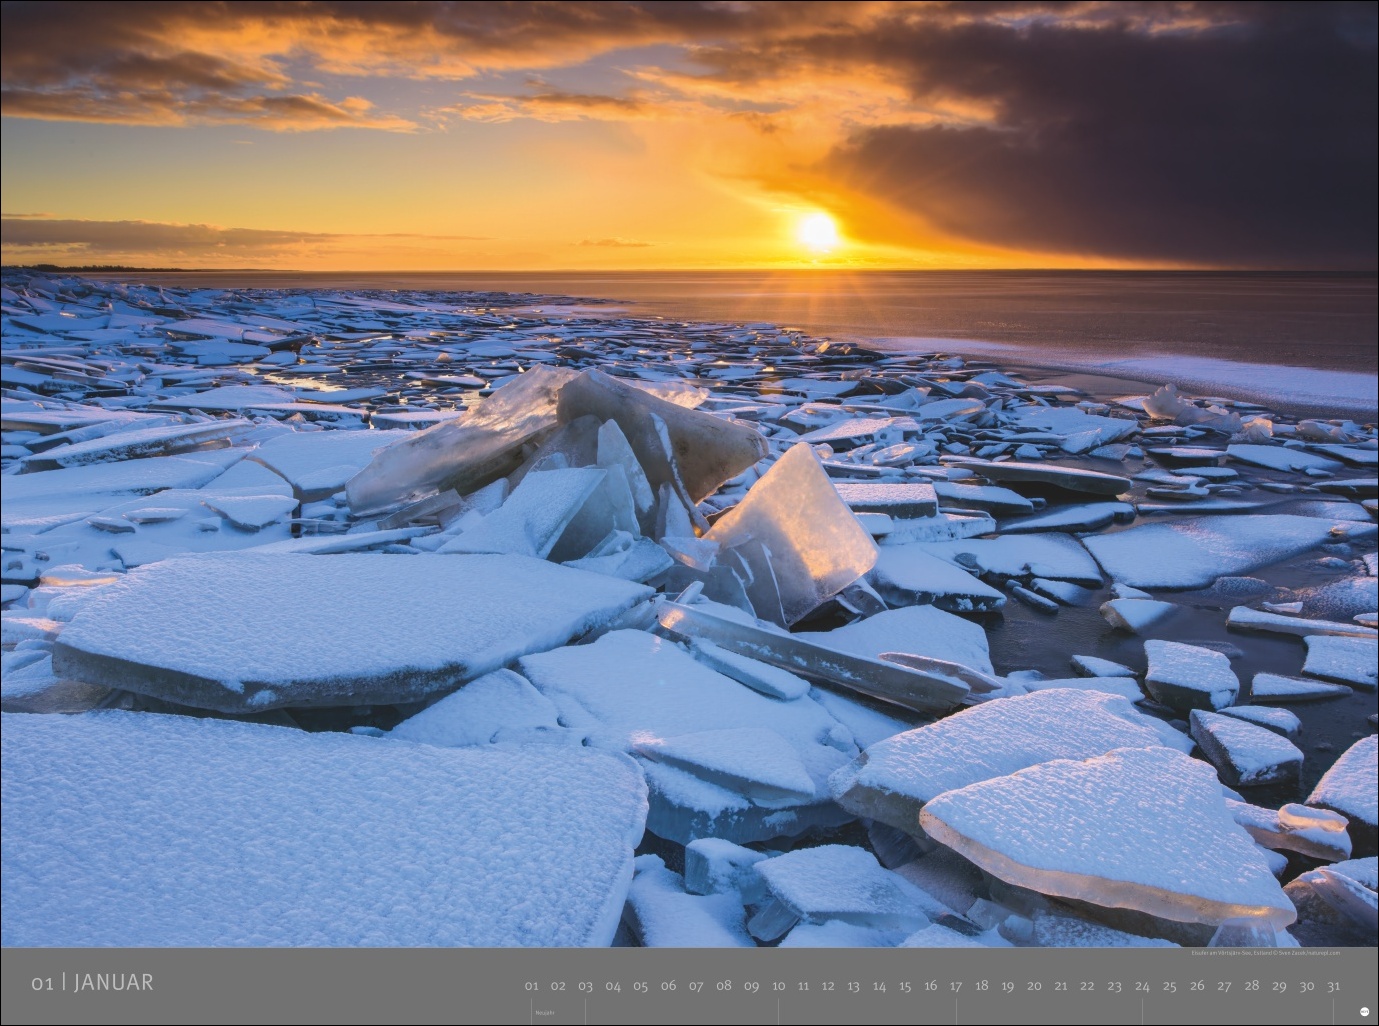Select date 01 in the calendar strip
This screenshot has height=1026, width=1379.
[531, 986]
